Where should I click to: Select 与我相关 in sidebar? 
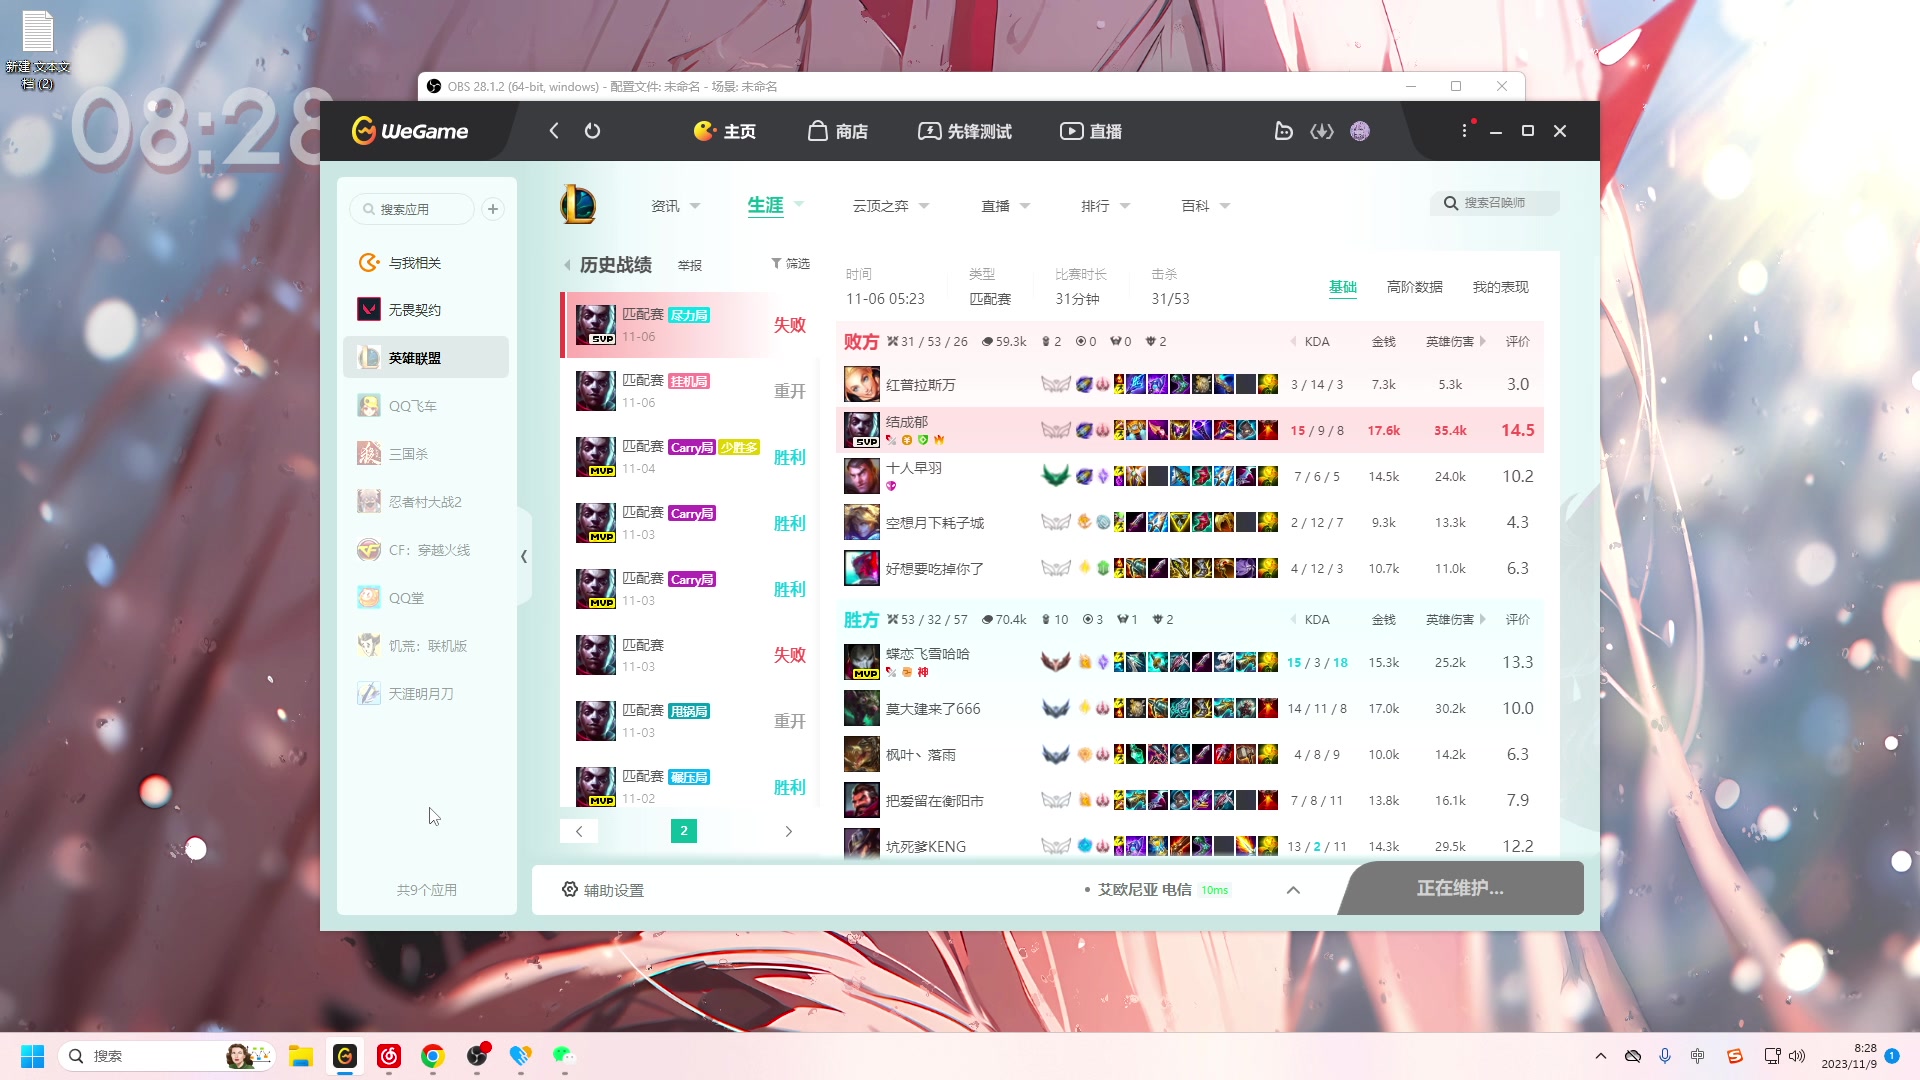tap(426, 262)
